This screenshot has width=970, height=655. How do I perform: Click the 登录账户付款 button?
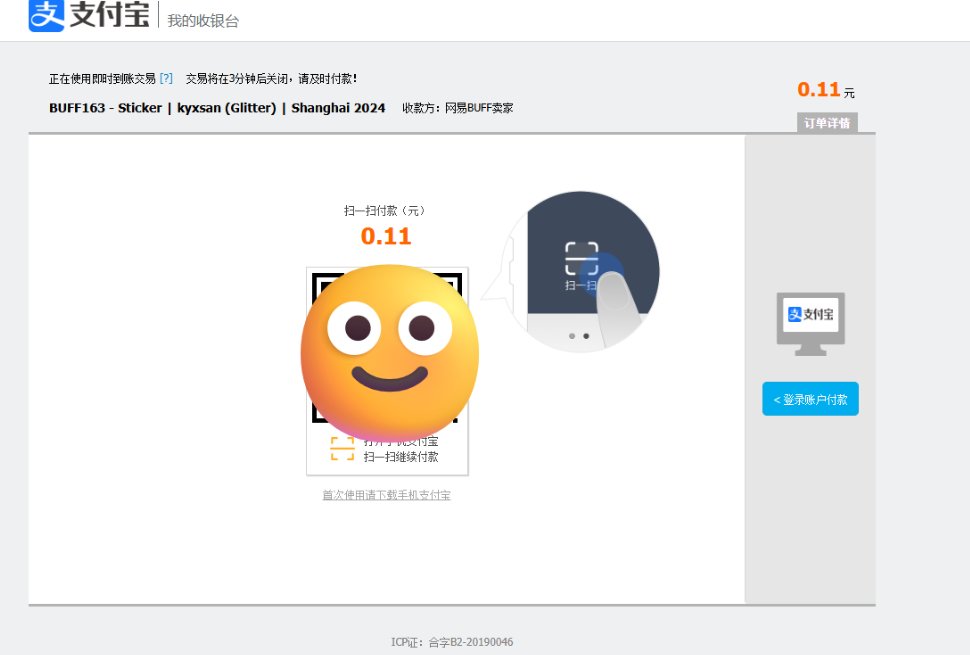coord(810,399)
